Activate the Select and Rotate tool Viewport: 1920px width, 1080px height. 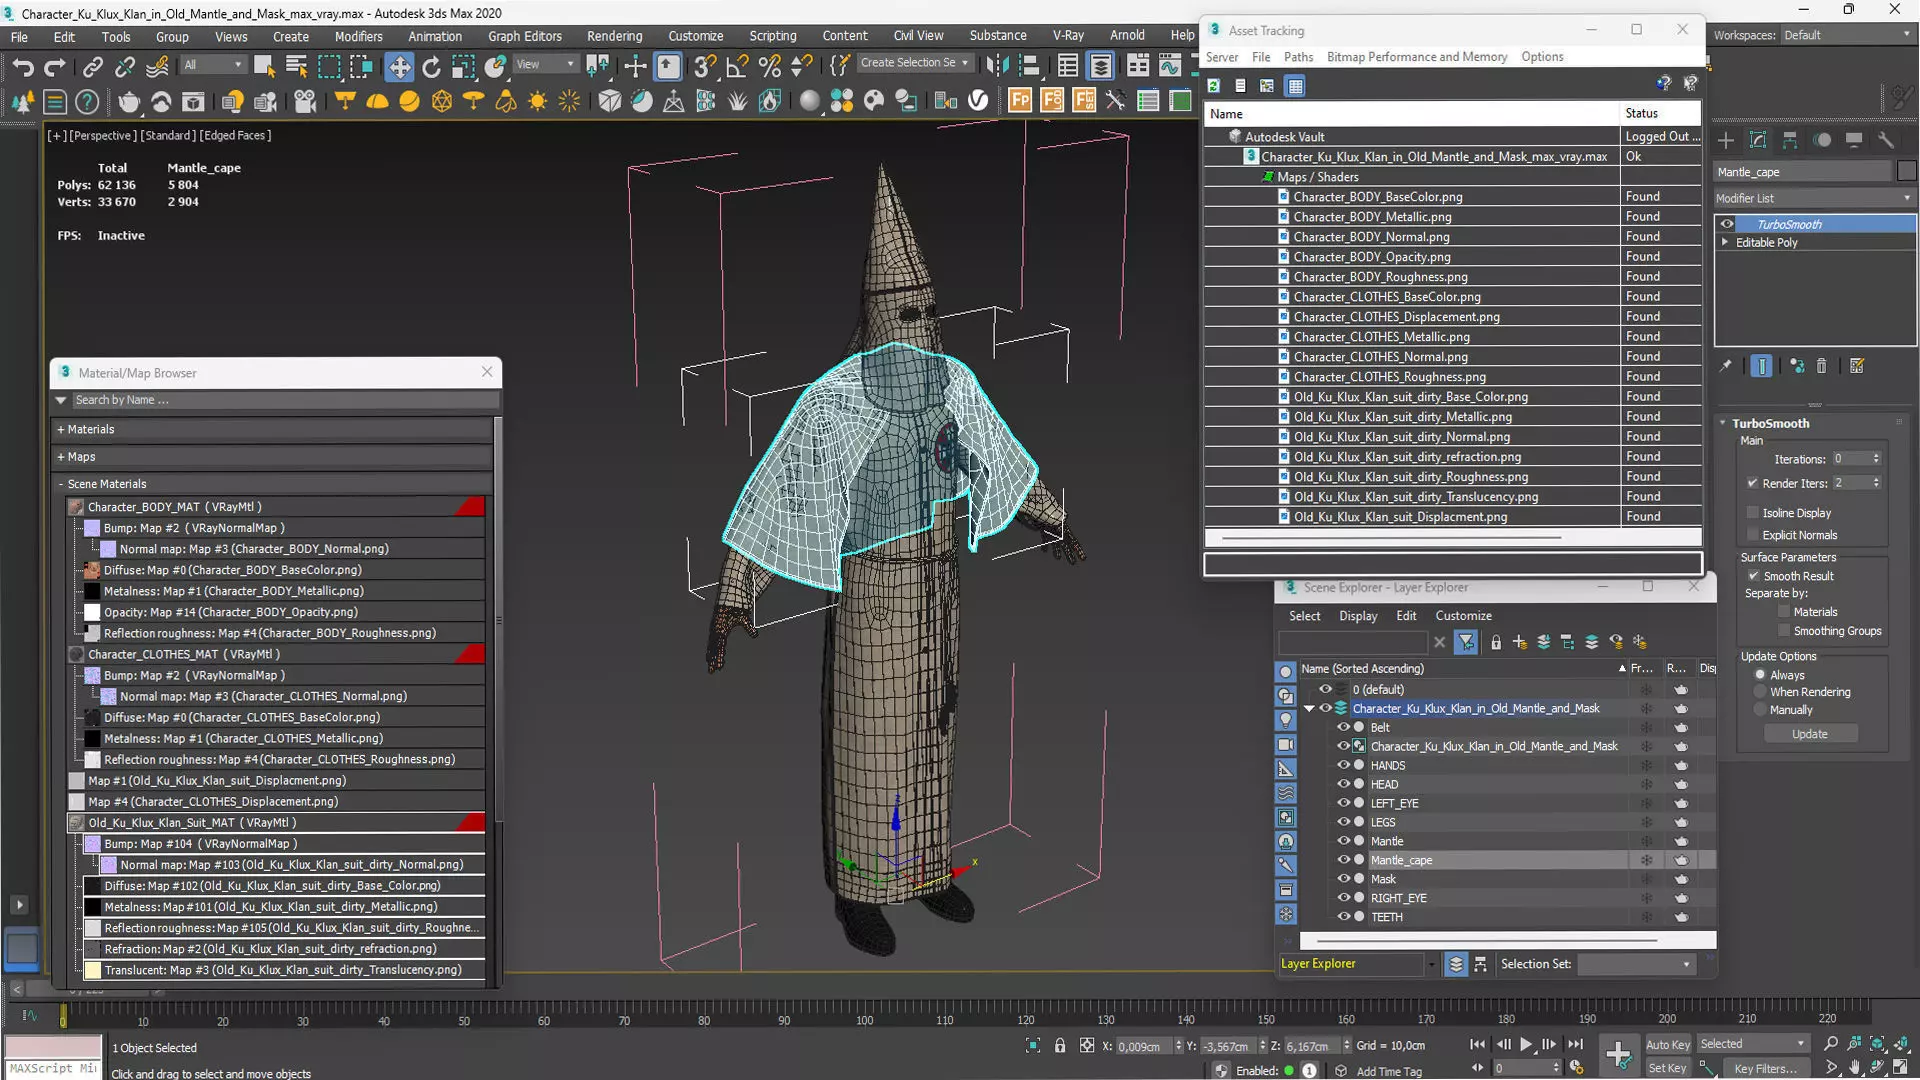click(431, 67)
